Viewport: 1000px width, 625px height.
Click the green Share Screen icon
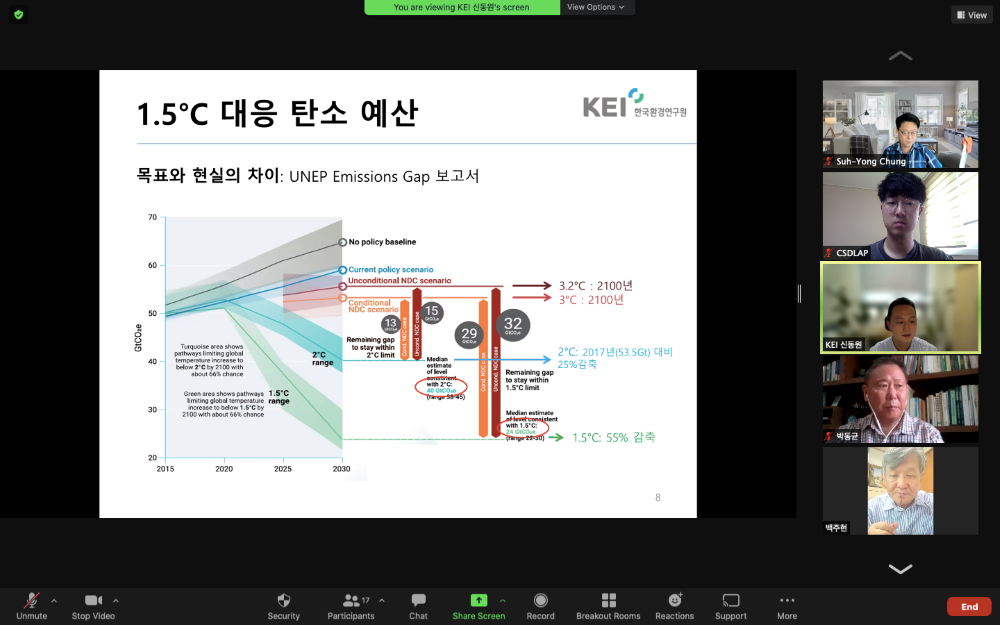(478, 600)
